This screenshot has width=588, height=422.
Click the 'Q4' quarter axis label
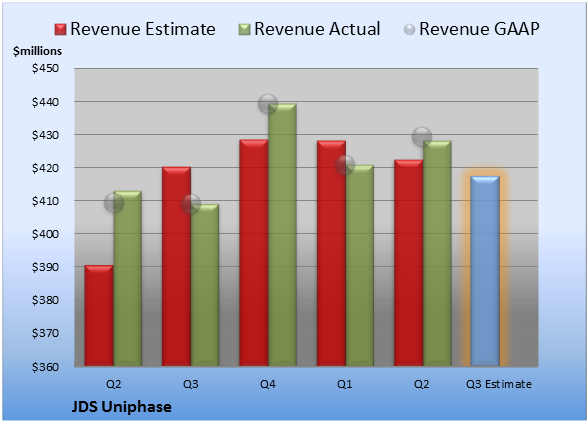(268, 384)
